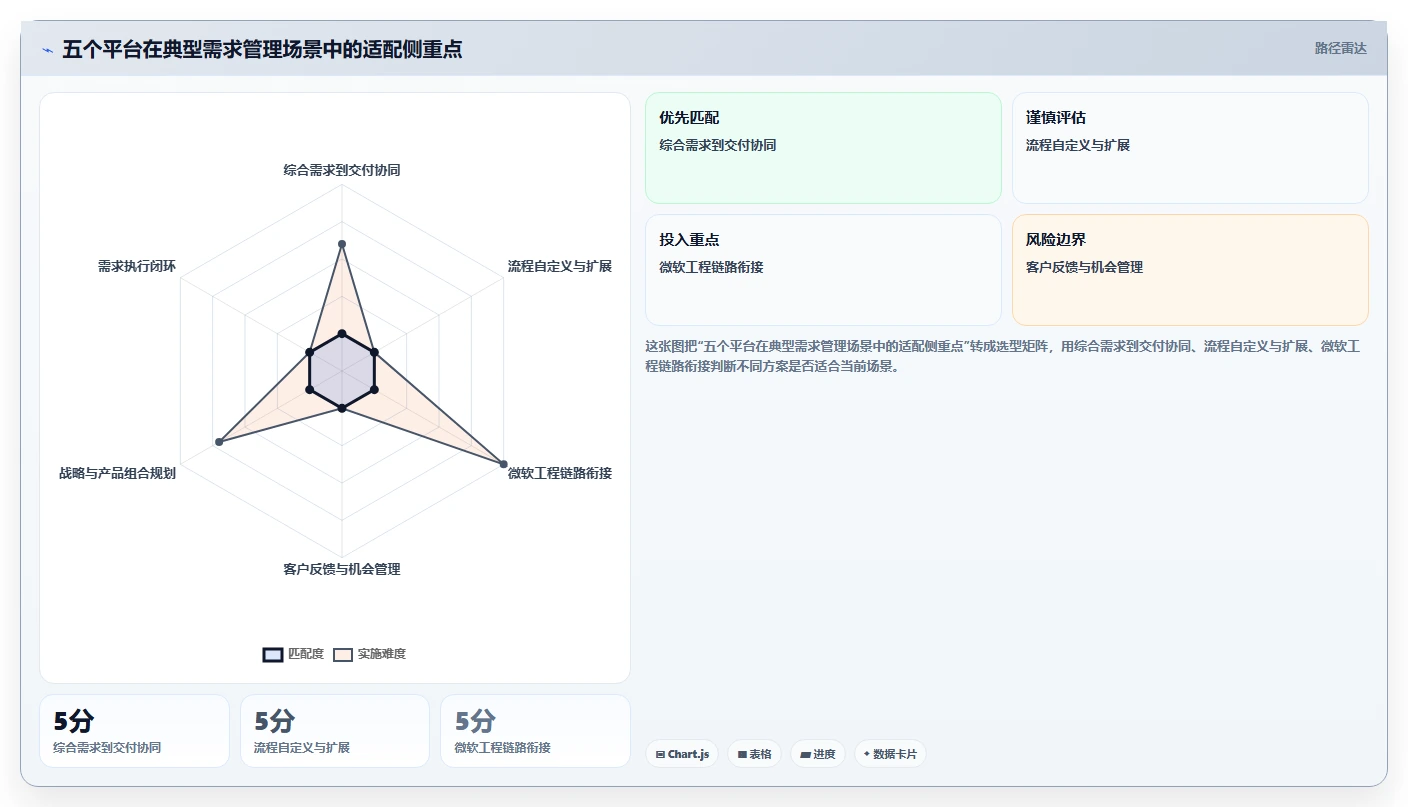The image size is (1408, 807).
Task: Toggle the 匹配度 series in the chart legend
Action: click(293, 654)
